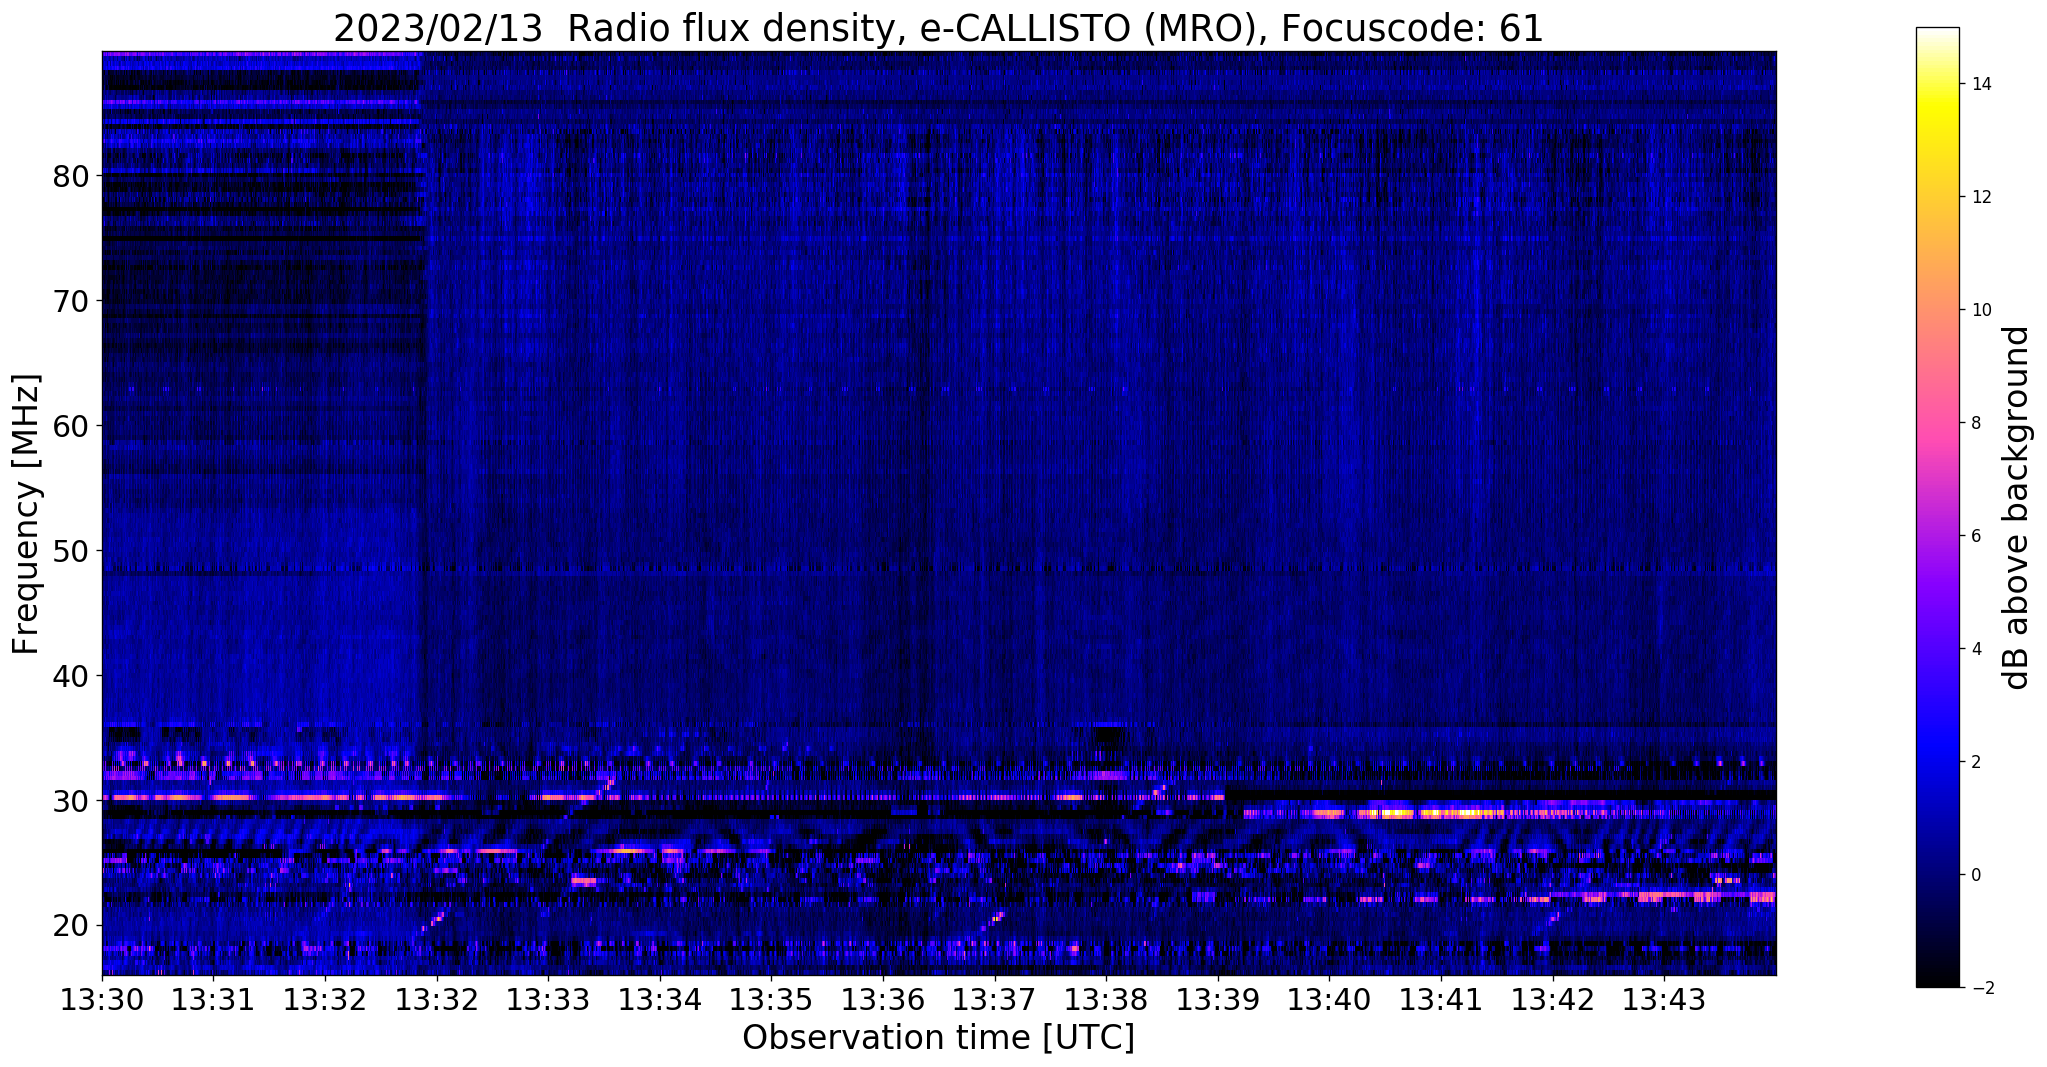Screen dimensions: 2047x1067
Task: Click the 13:40 time tick label
Action: click(1329, 999)
